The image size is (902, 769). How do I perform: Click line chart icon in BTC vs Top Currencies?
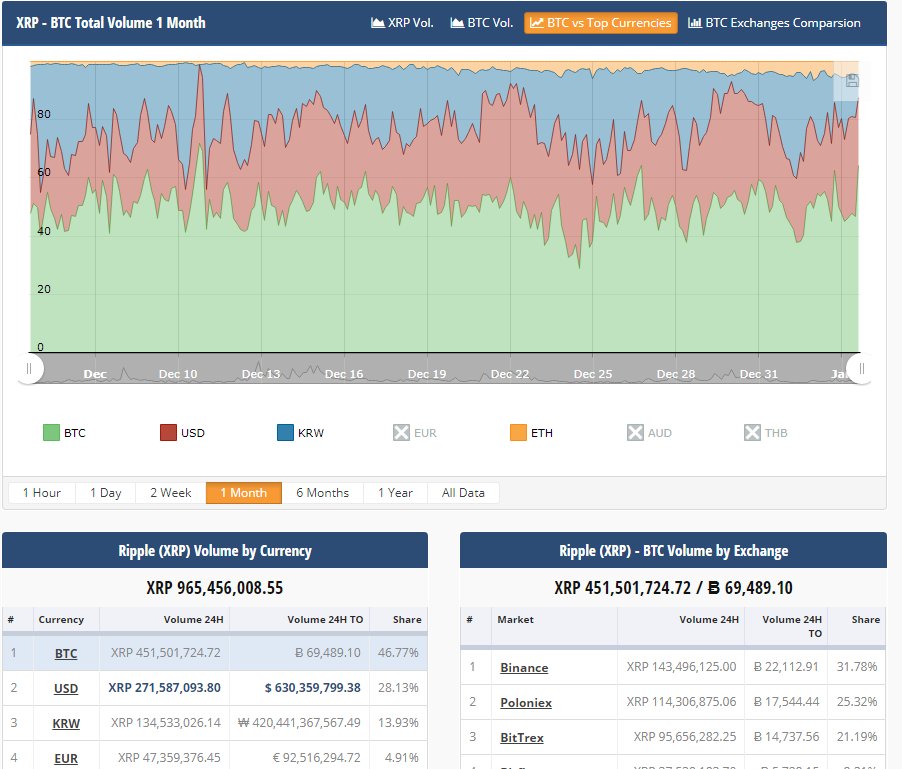pyautogui.click(x=536, y=23)
